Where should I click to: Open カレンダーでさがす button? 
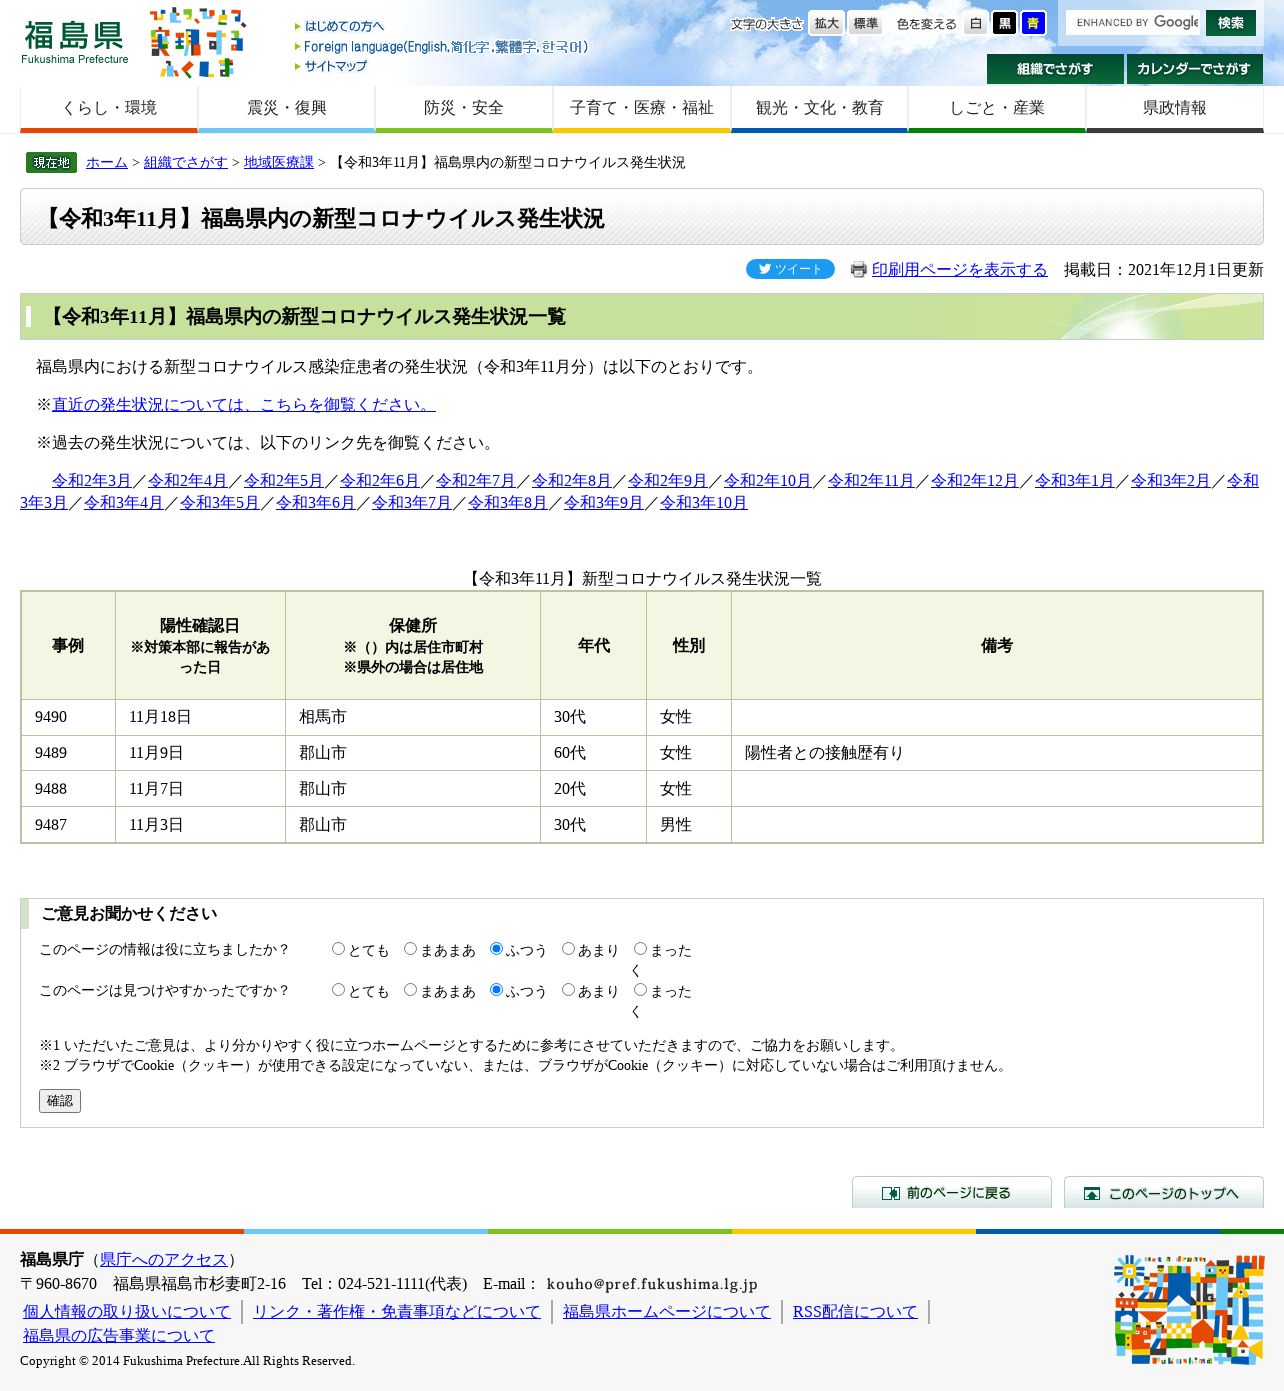pos(1194,69)
